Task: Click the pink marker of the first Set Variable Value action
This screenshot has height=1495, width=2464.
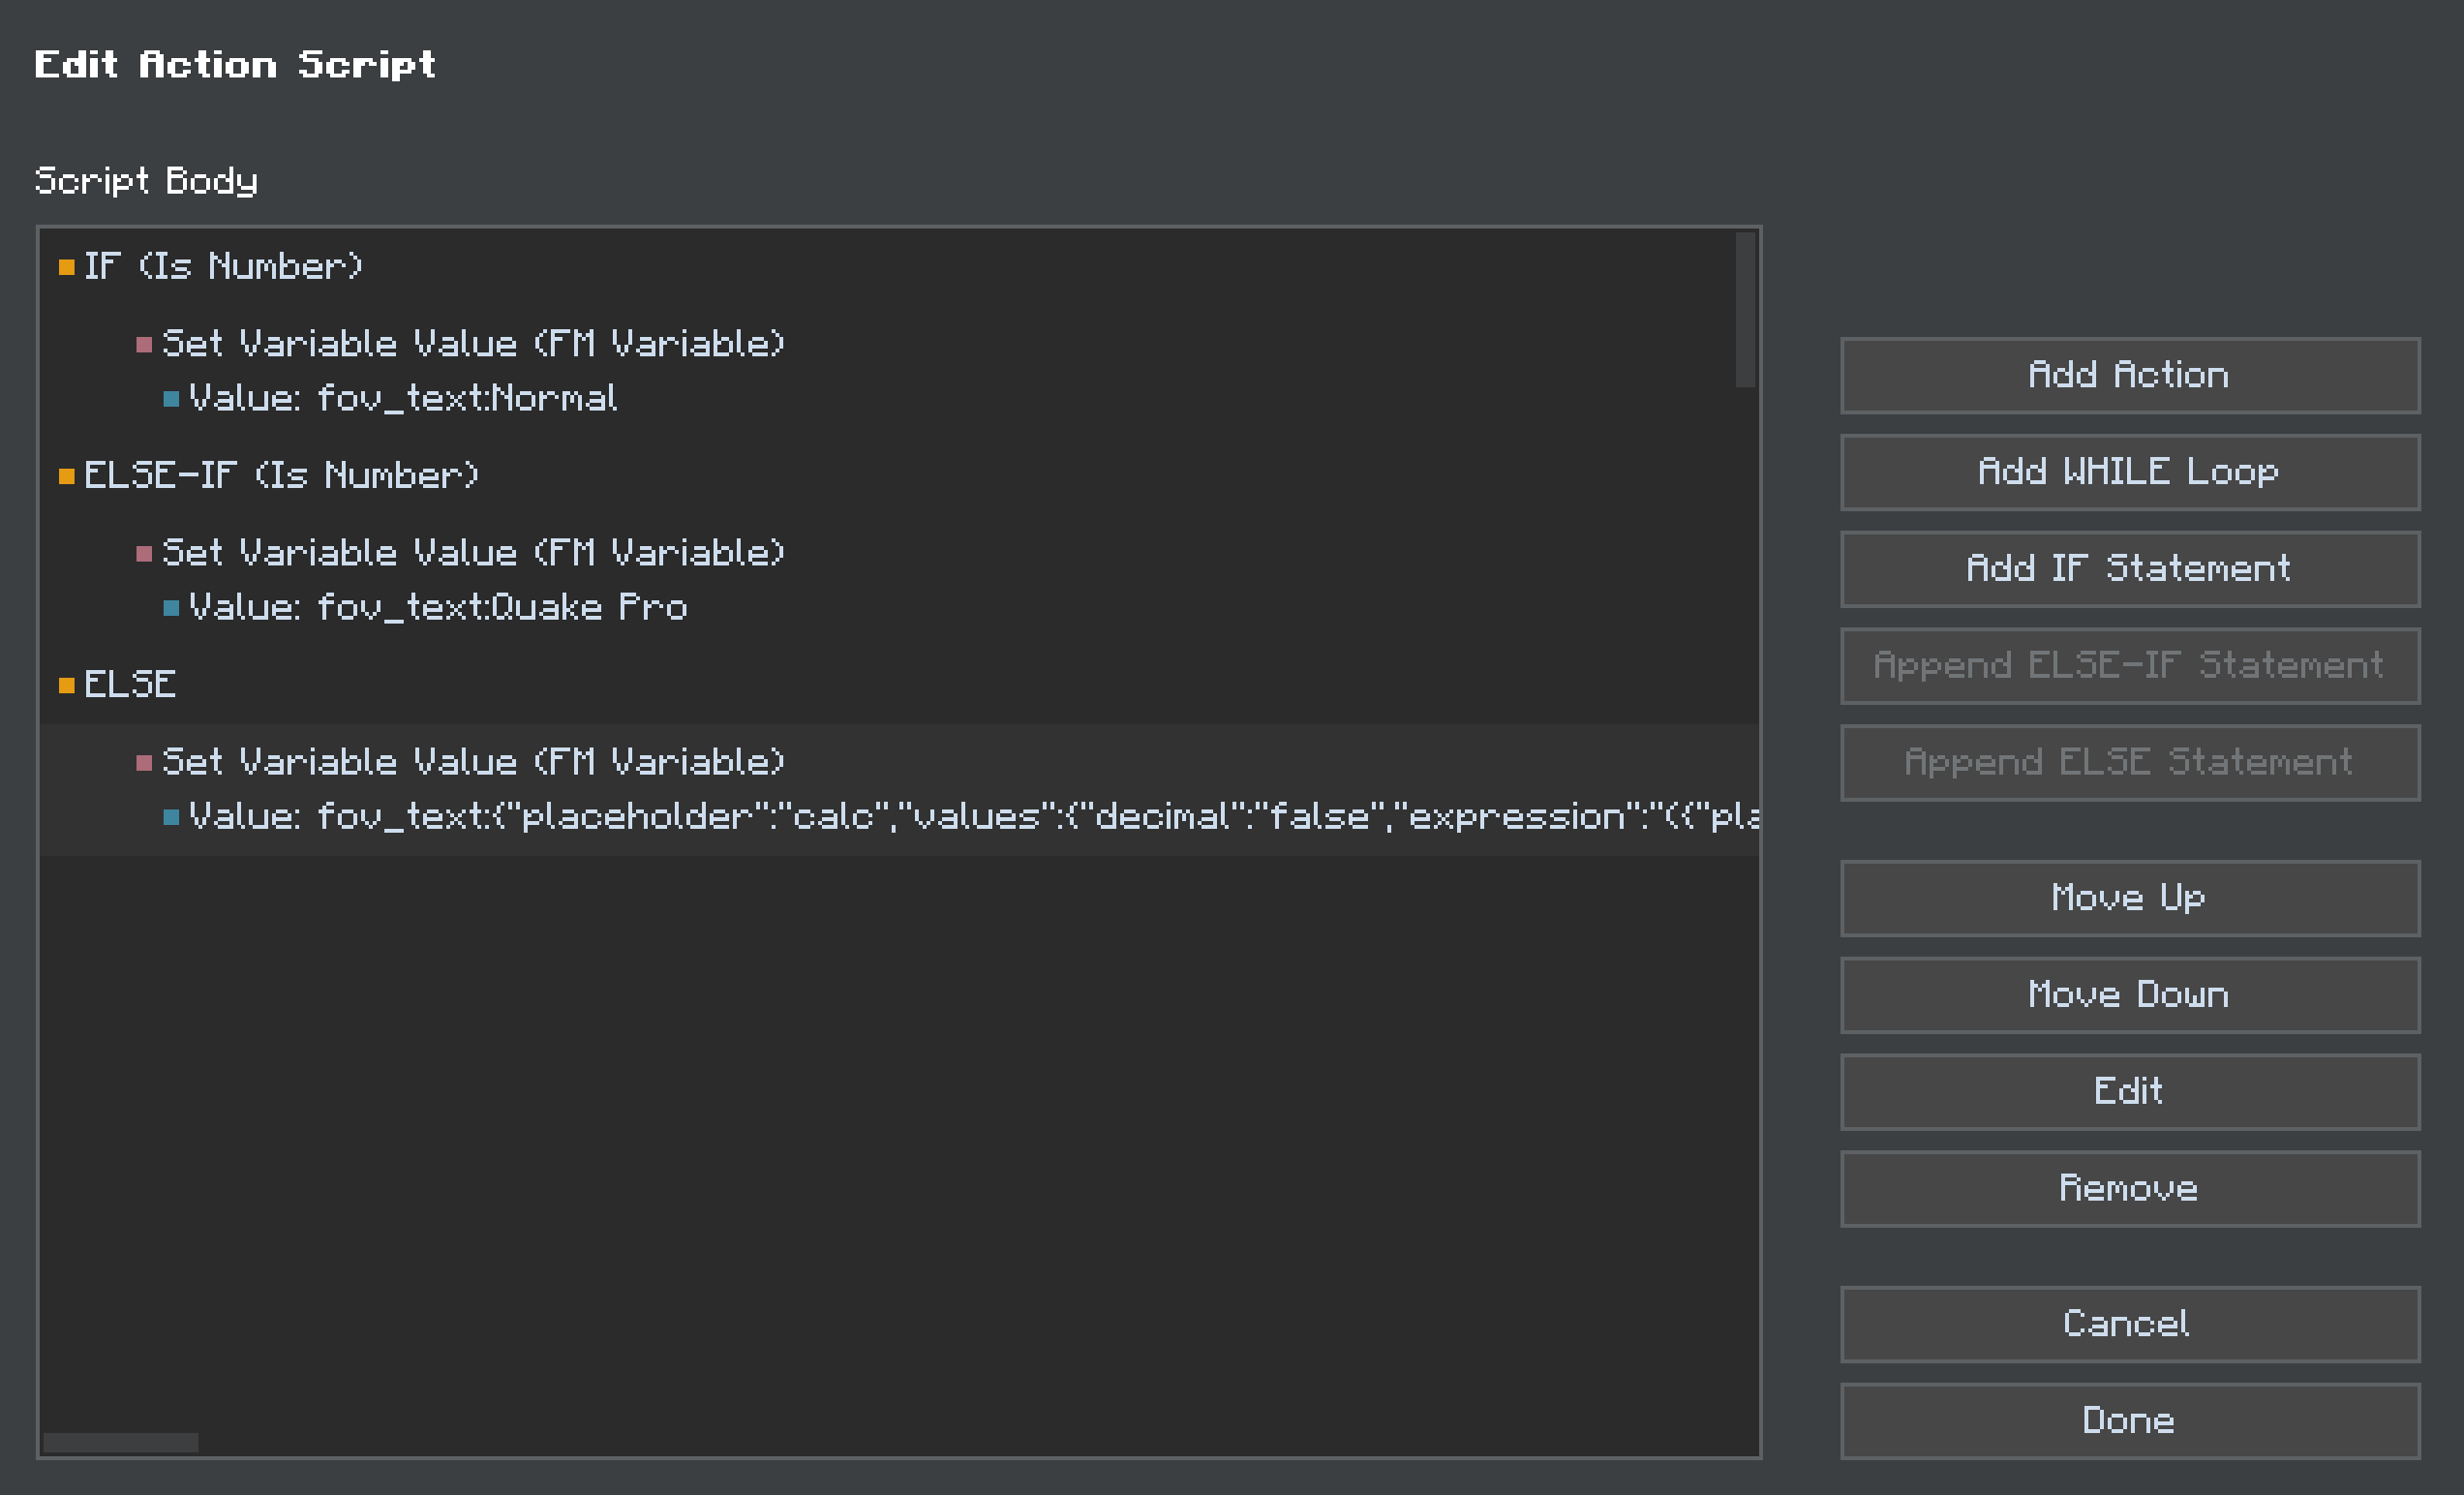Action: coord(144,345)
